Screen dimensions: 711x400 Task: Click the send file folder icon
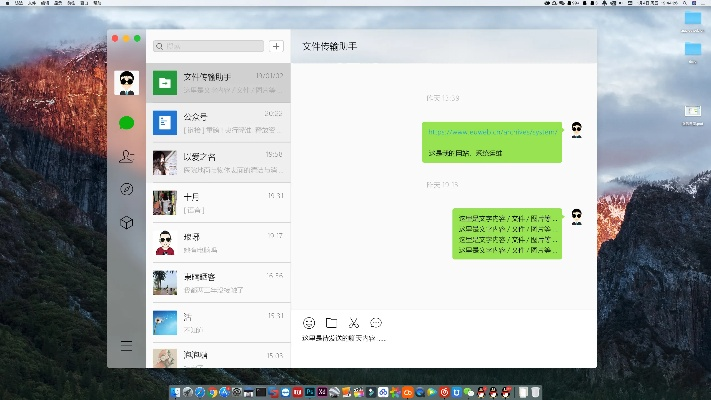(331, 322)
